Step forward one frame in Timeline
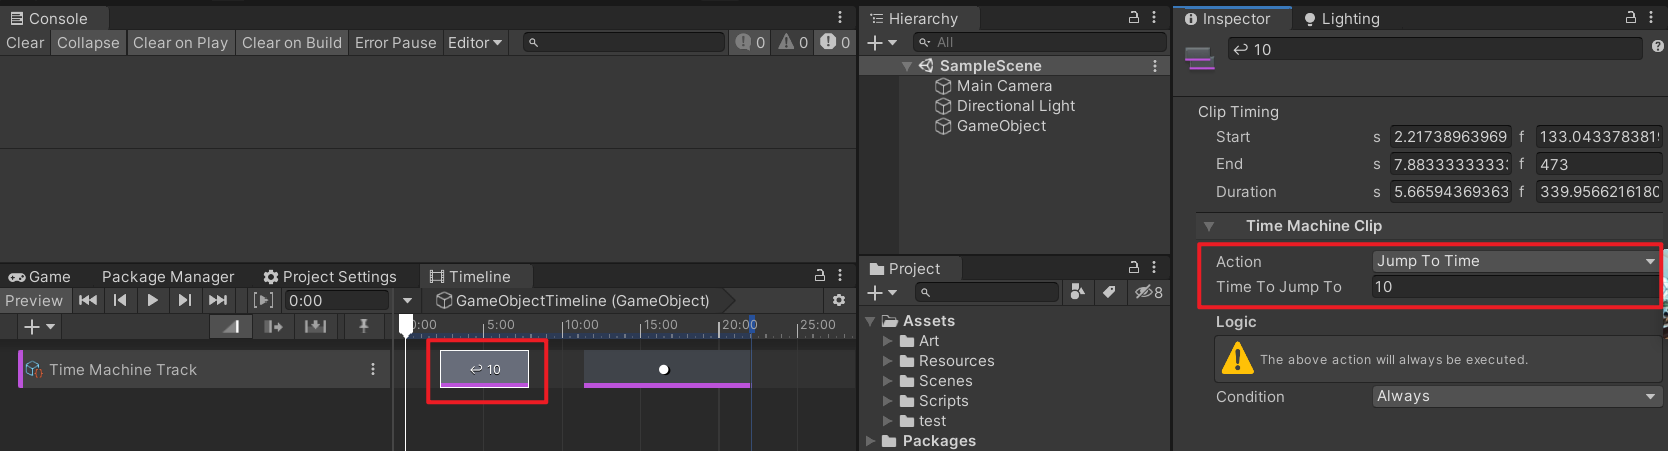Viewport: 1668px width, 451px height. coord(184,300)
